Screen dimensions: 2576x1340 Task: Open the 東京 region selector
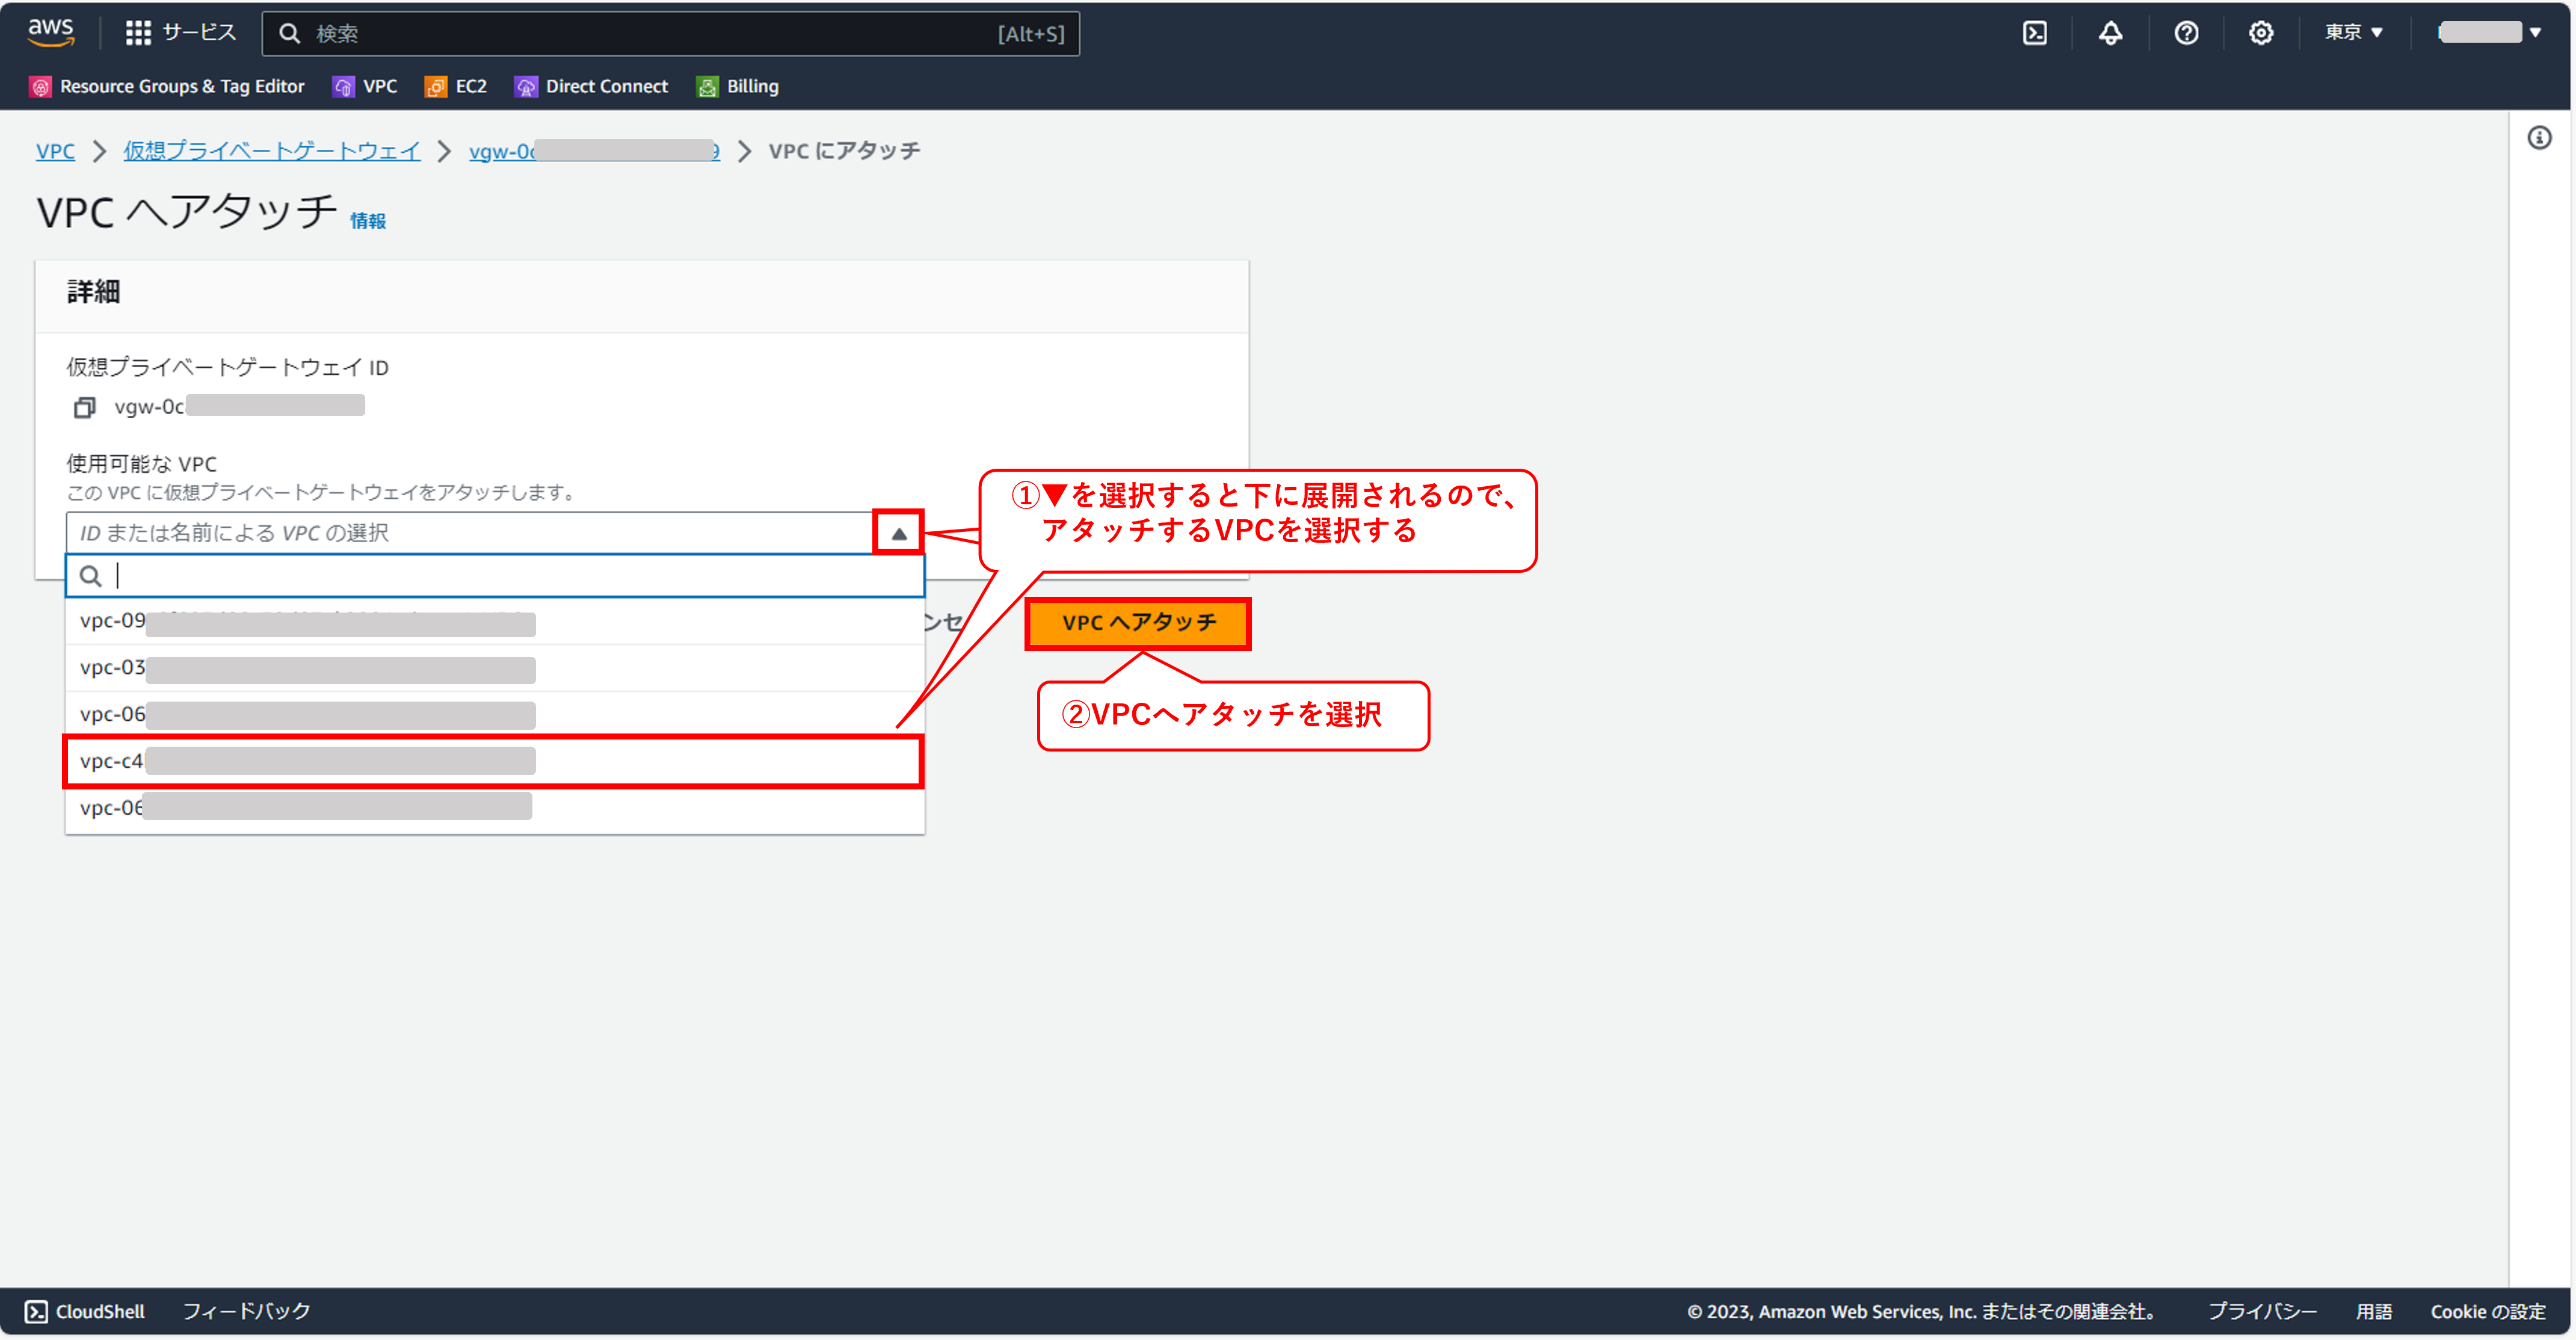point(2352,32)
